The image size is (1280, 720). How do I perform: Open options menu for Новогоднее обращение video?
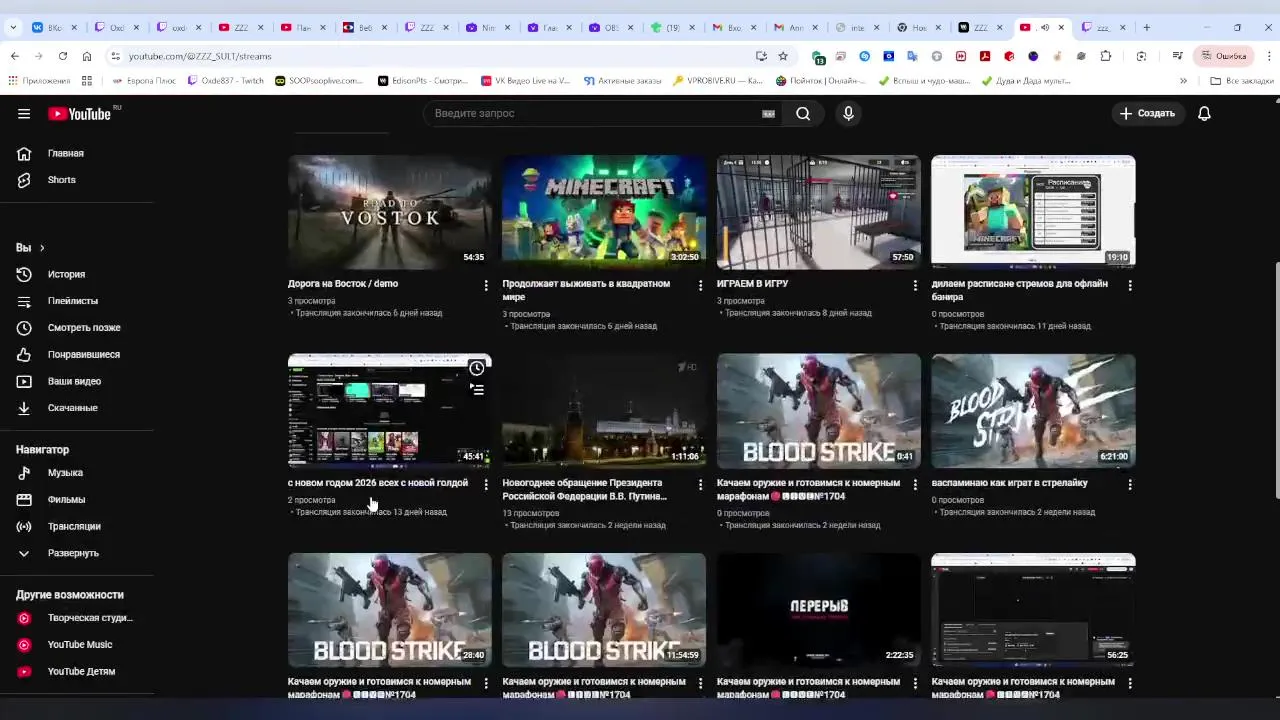coord(700,485)
